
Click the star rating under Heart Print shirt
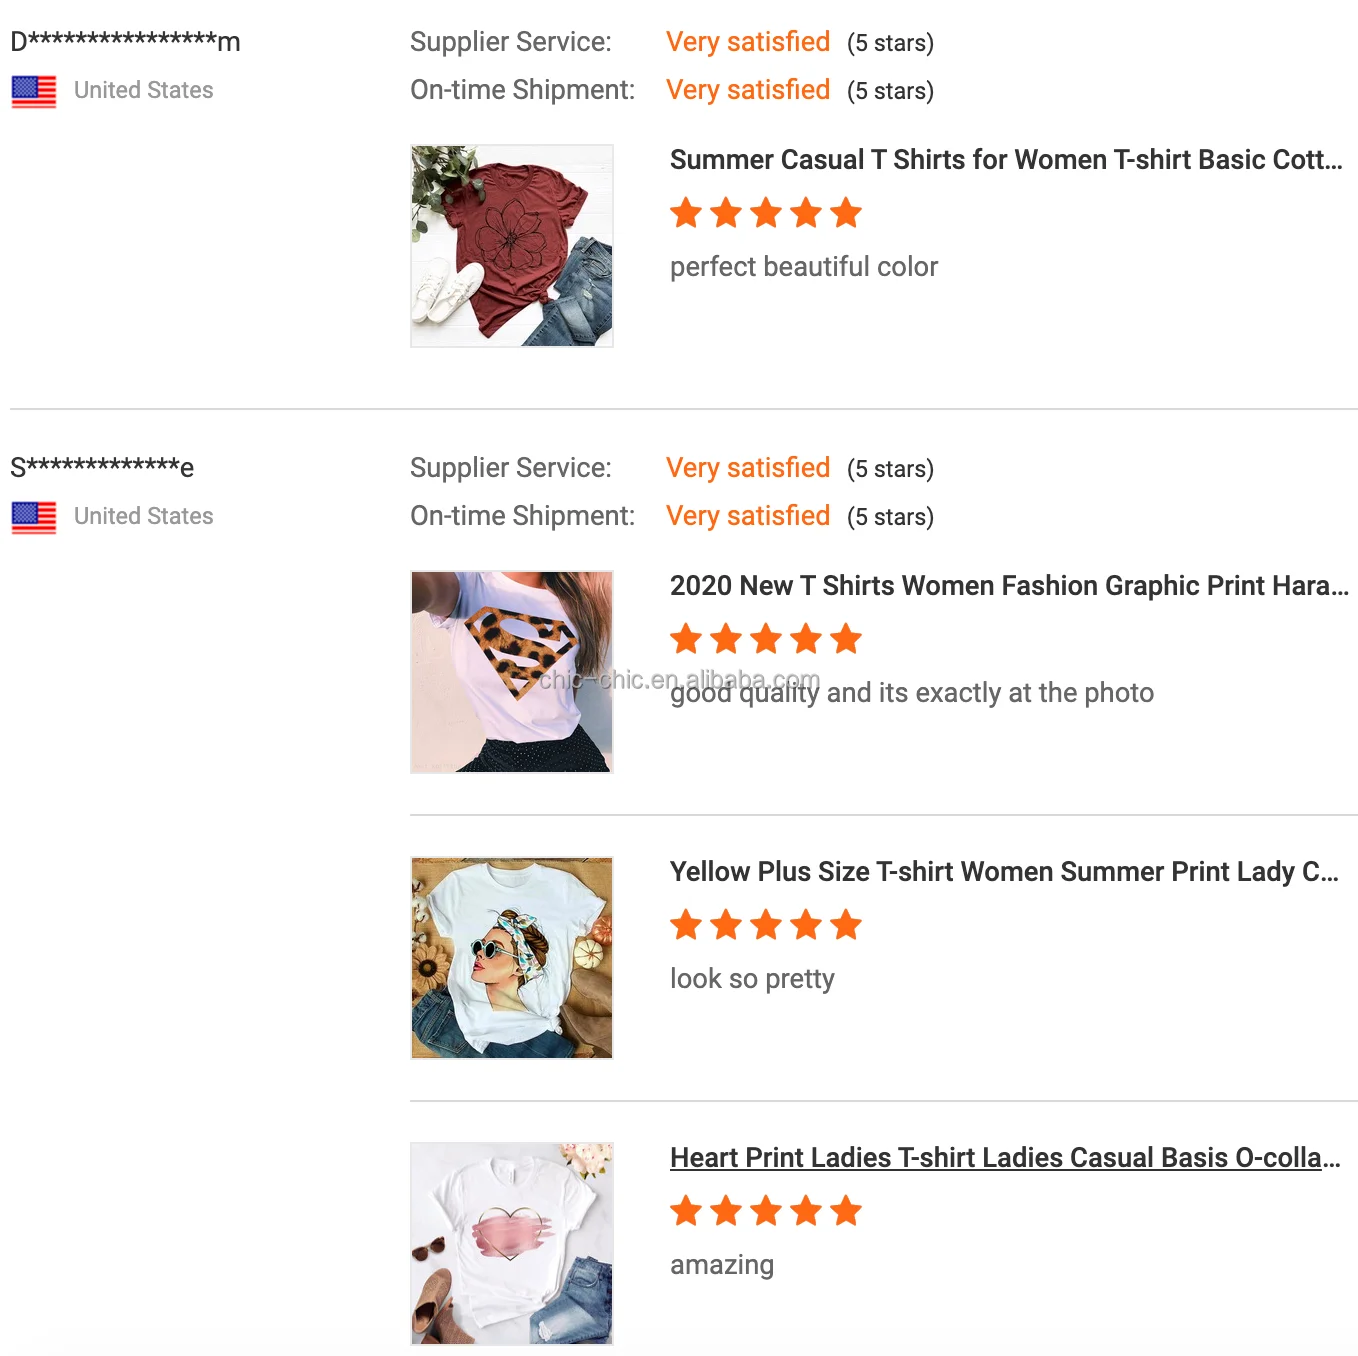765,1211
